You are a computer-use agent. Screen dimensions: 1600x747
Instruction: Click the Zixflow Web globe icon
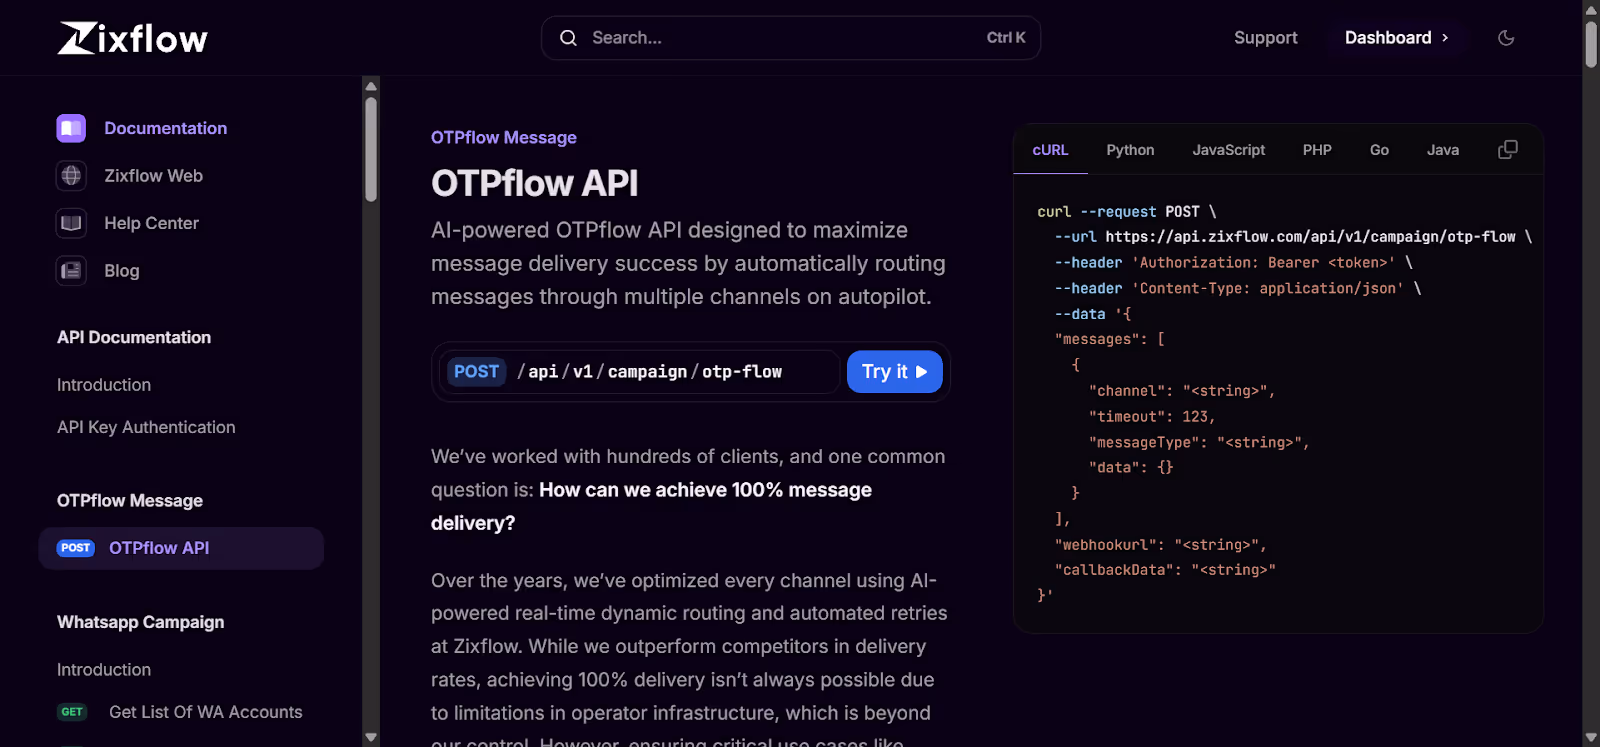pyautogui.click(x=71, y=176)
